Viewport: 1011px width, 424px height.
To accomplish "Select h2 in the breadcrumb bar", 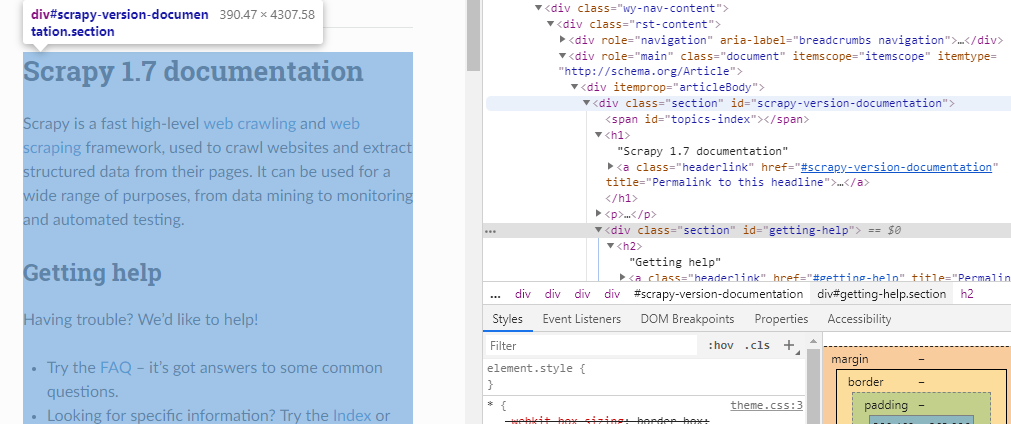I will (967, 294).
